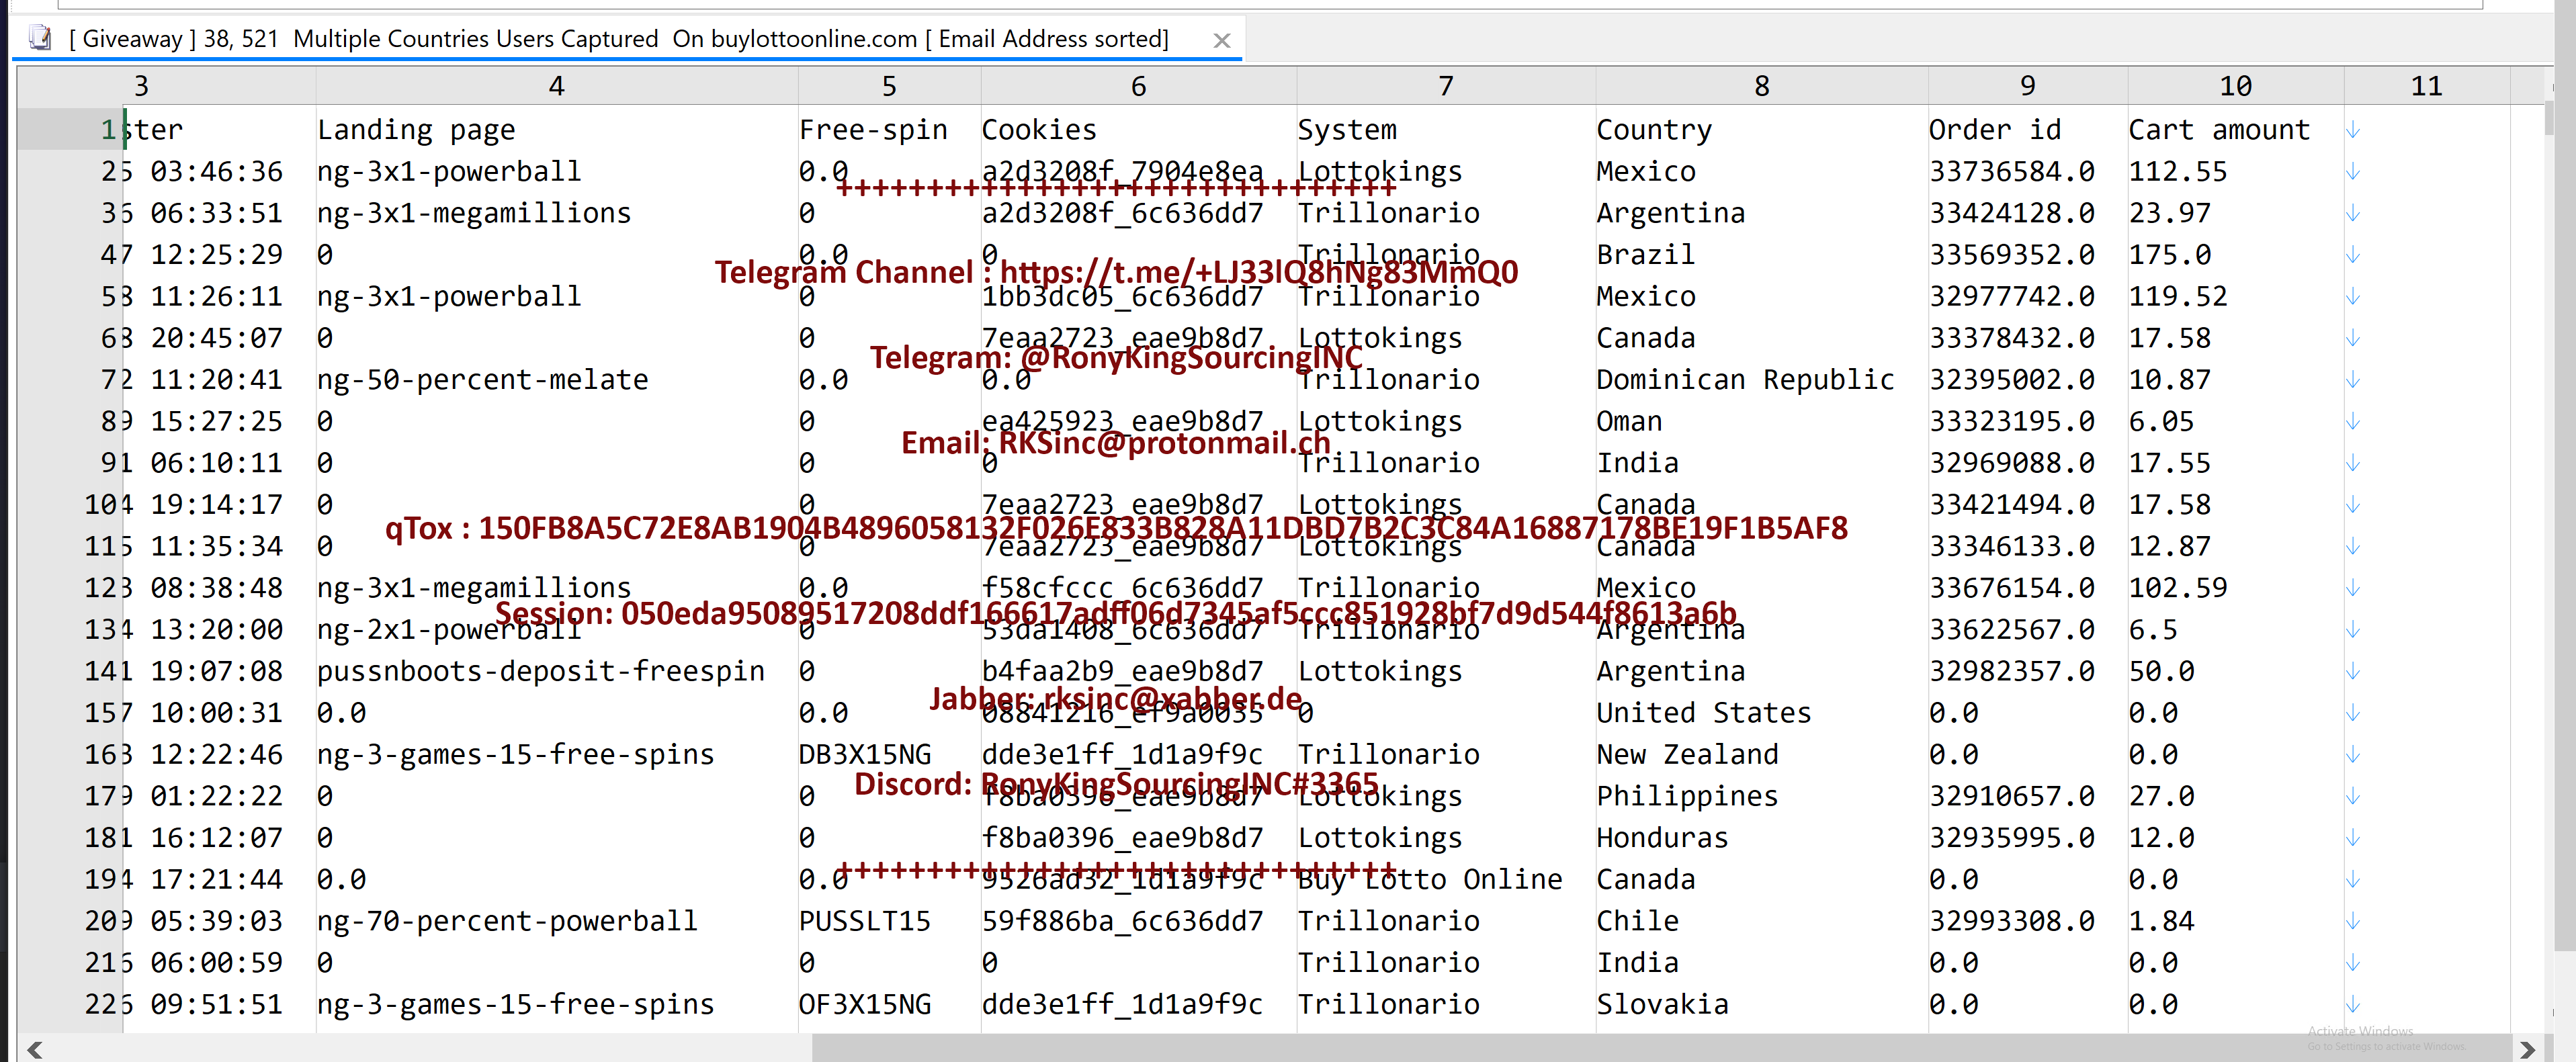The width and height of the screenshot is (2576, 1062).
Task: Click column header 6 above Cookies
Action: 1138,86
